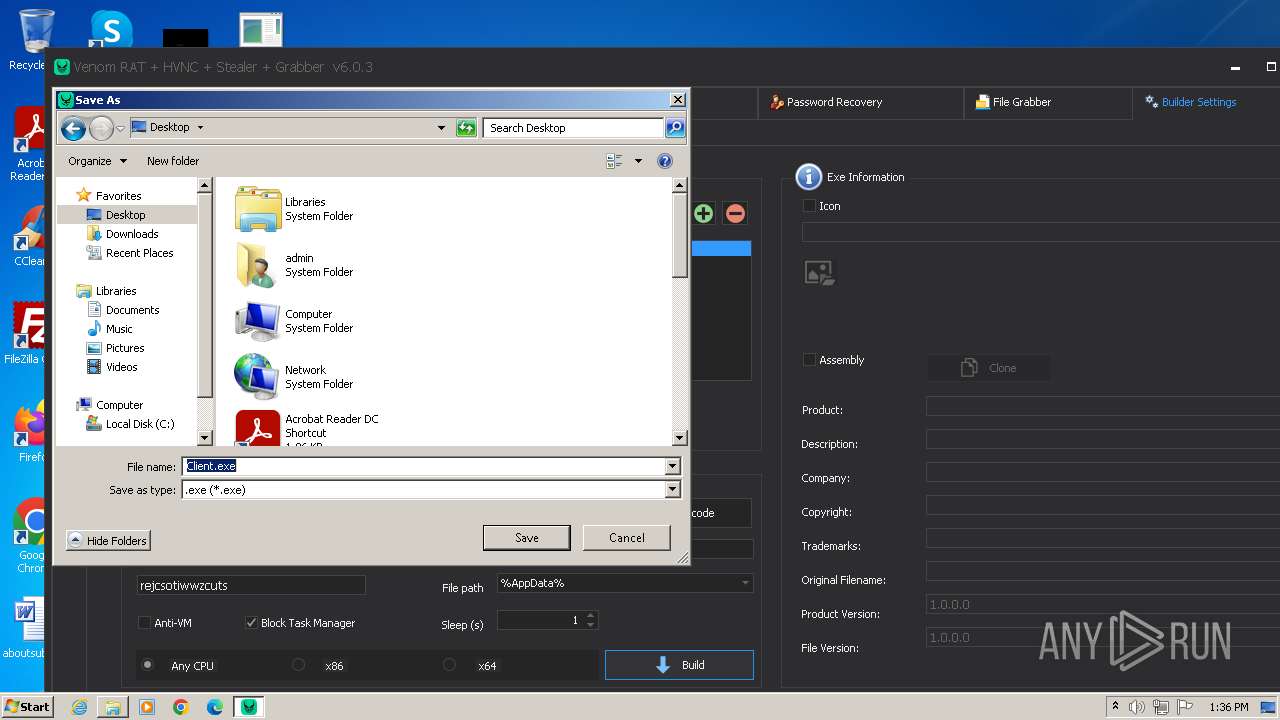The width and height of the screenshot is (1280, 720).
Task: Click the Clone button
Action: tap(989, 368)
